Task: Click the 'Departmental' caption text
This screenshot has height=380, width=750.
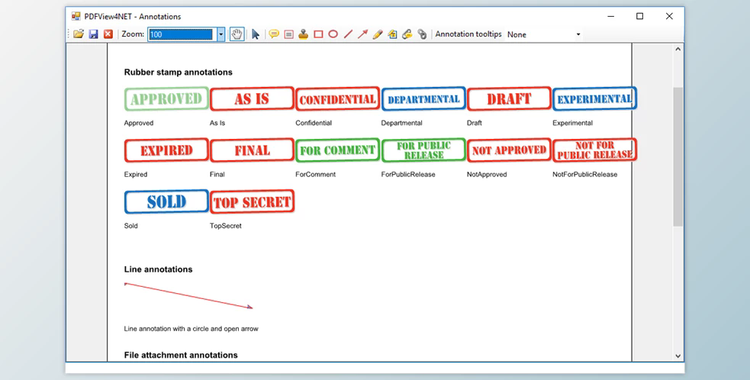Action: 401,123
